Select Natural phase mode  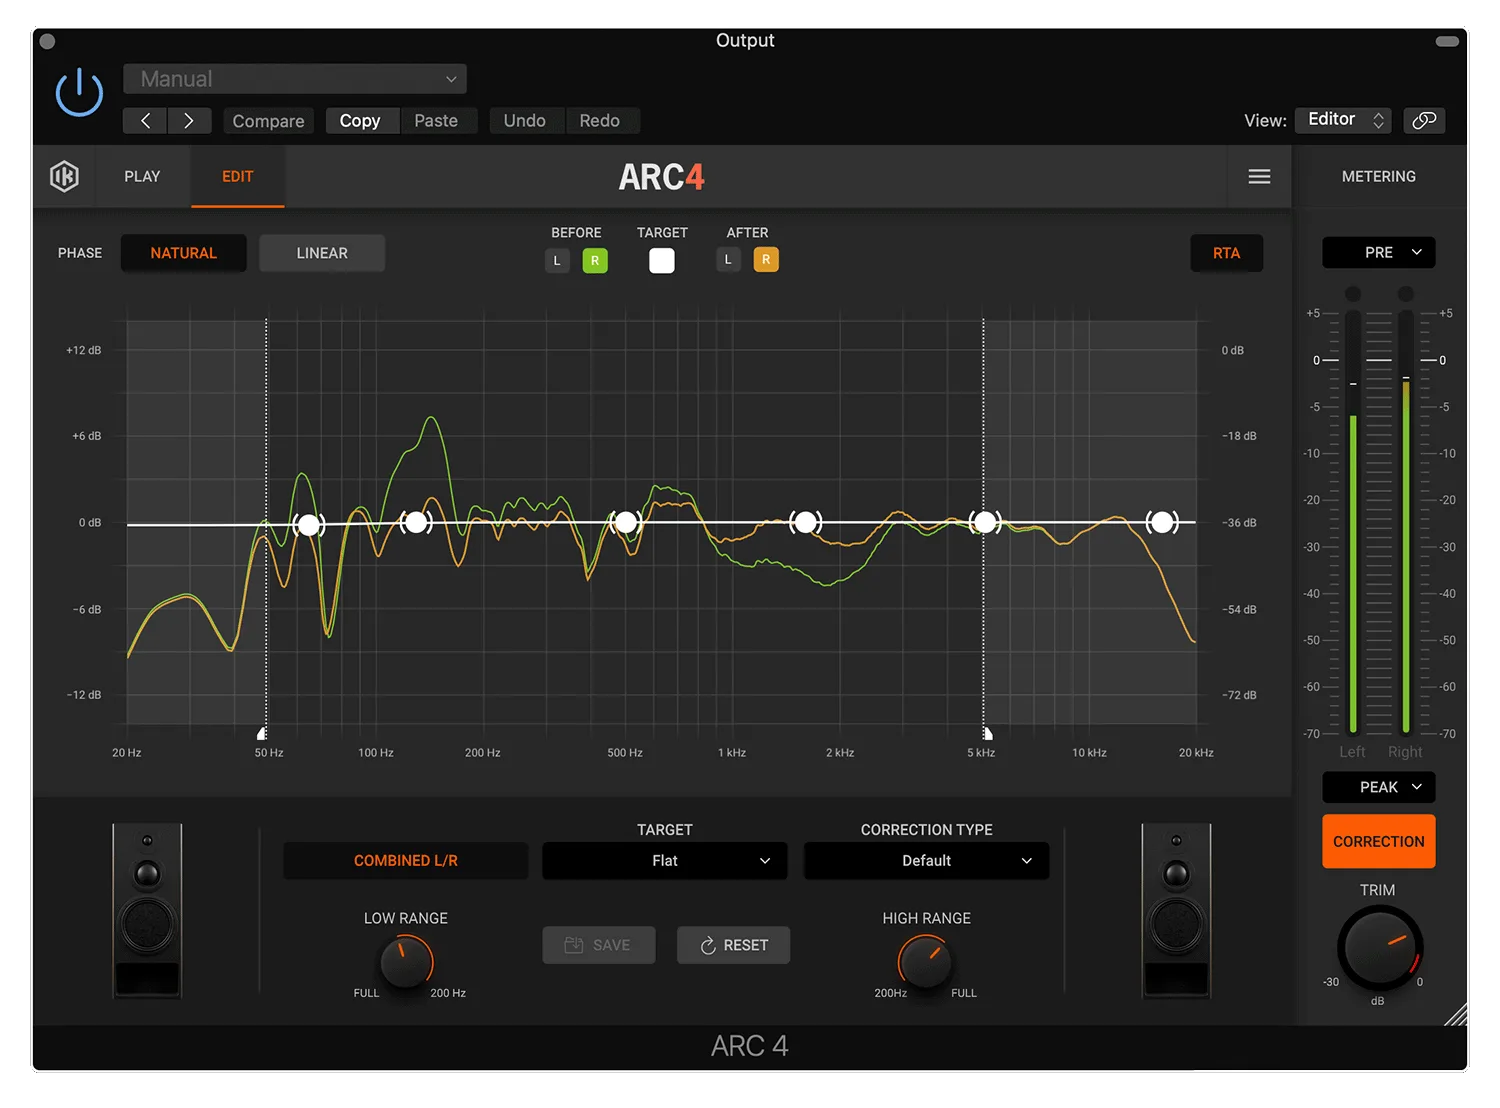pyautogui.click(x=184, y=253)
